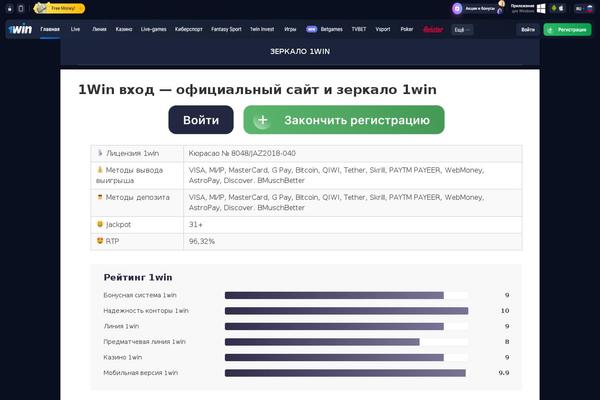Open the Киберспорт section

[x=189, y=29]
